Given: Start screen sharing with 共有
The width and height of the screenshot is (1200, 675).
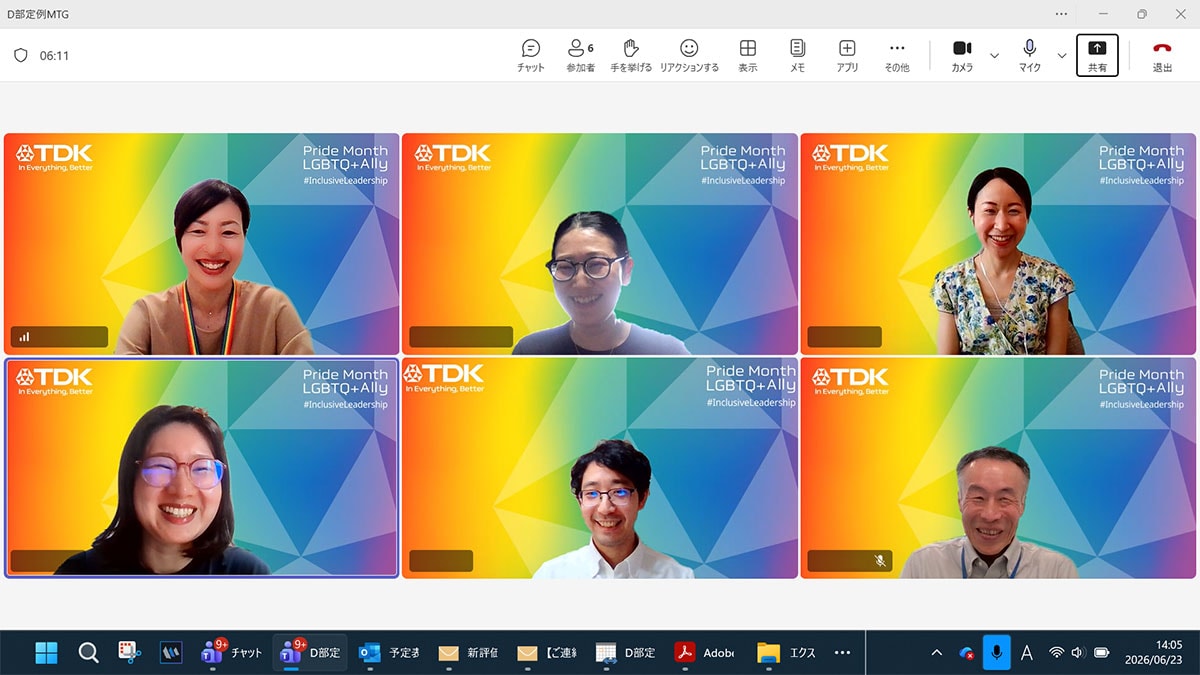Looking at the screenshot, I should 1097,56.
